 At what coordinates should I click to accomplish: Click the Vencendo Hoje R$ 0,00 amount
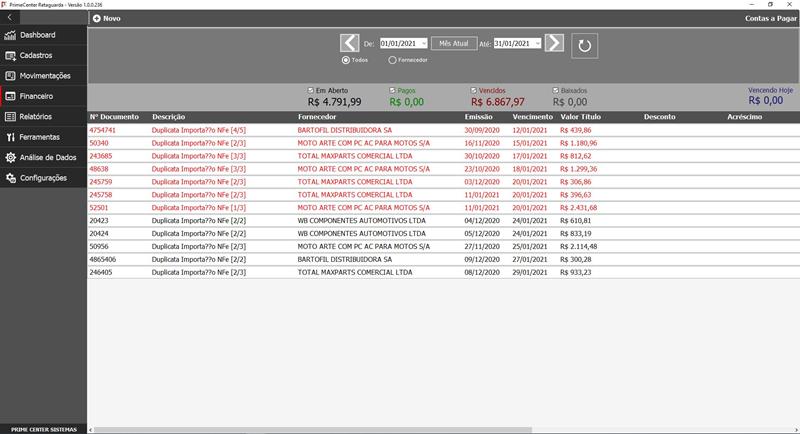(766, 100)
